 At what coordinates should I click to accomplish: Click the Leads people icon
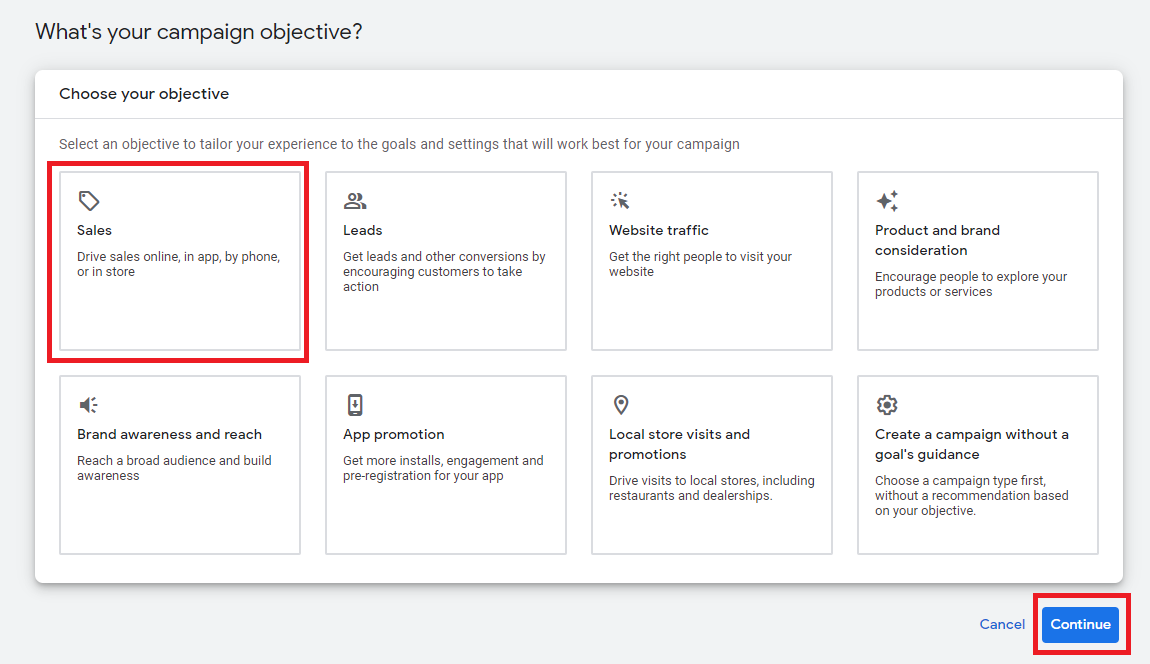coord(355,200)
